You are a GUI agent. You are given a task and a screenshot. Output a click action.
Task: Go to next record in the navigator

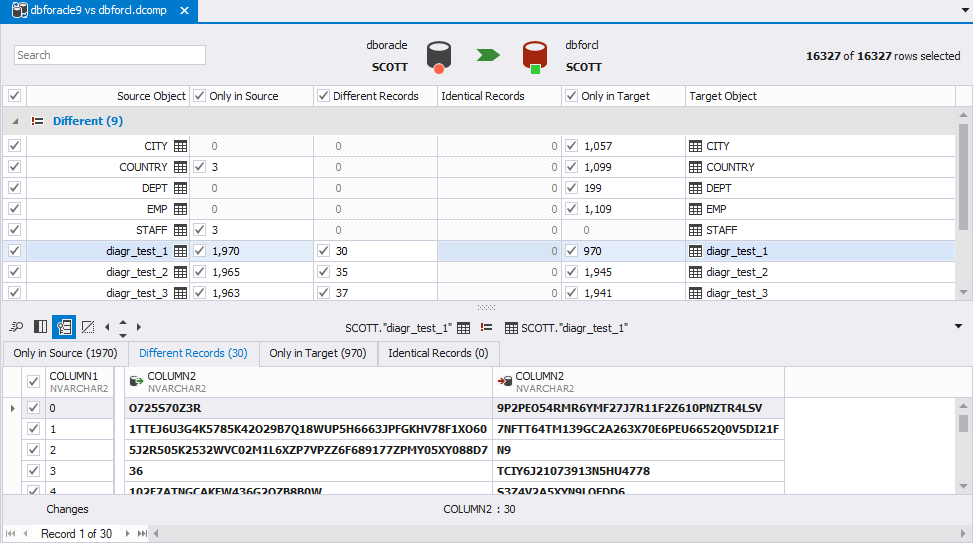(126, 534)
